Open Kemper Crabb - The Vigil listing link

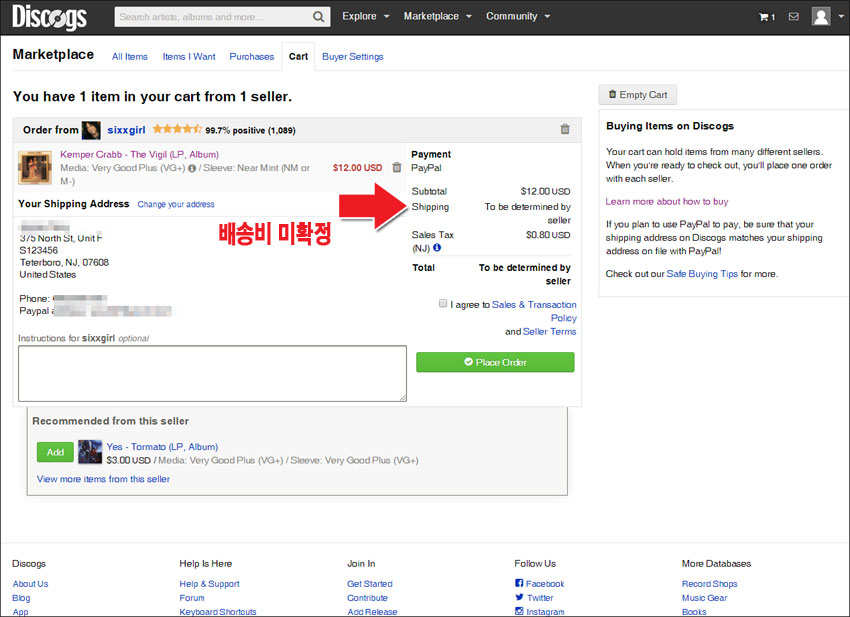pos(139,155)
